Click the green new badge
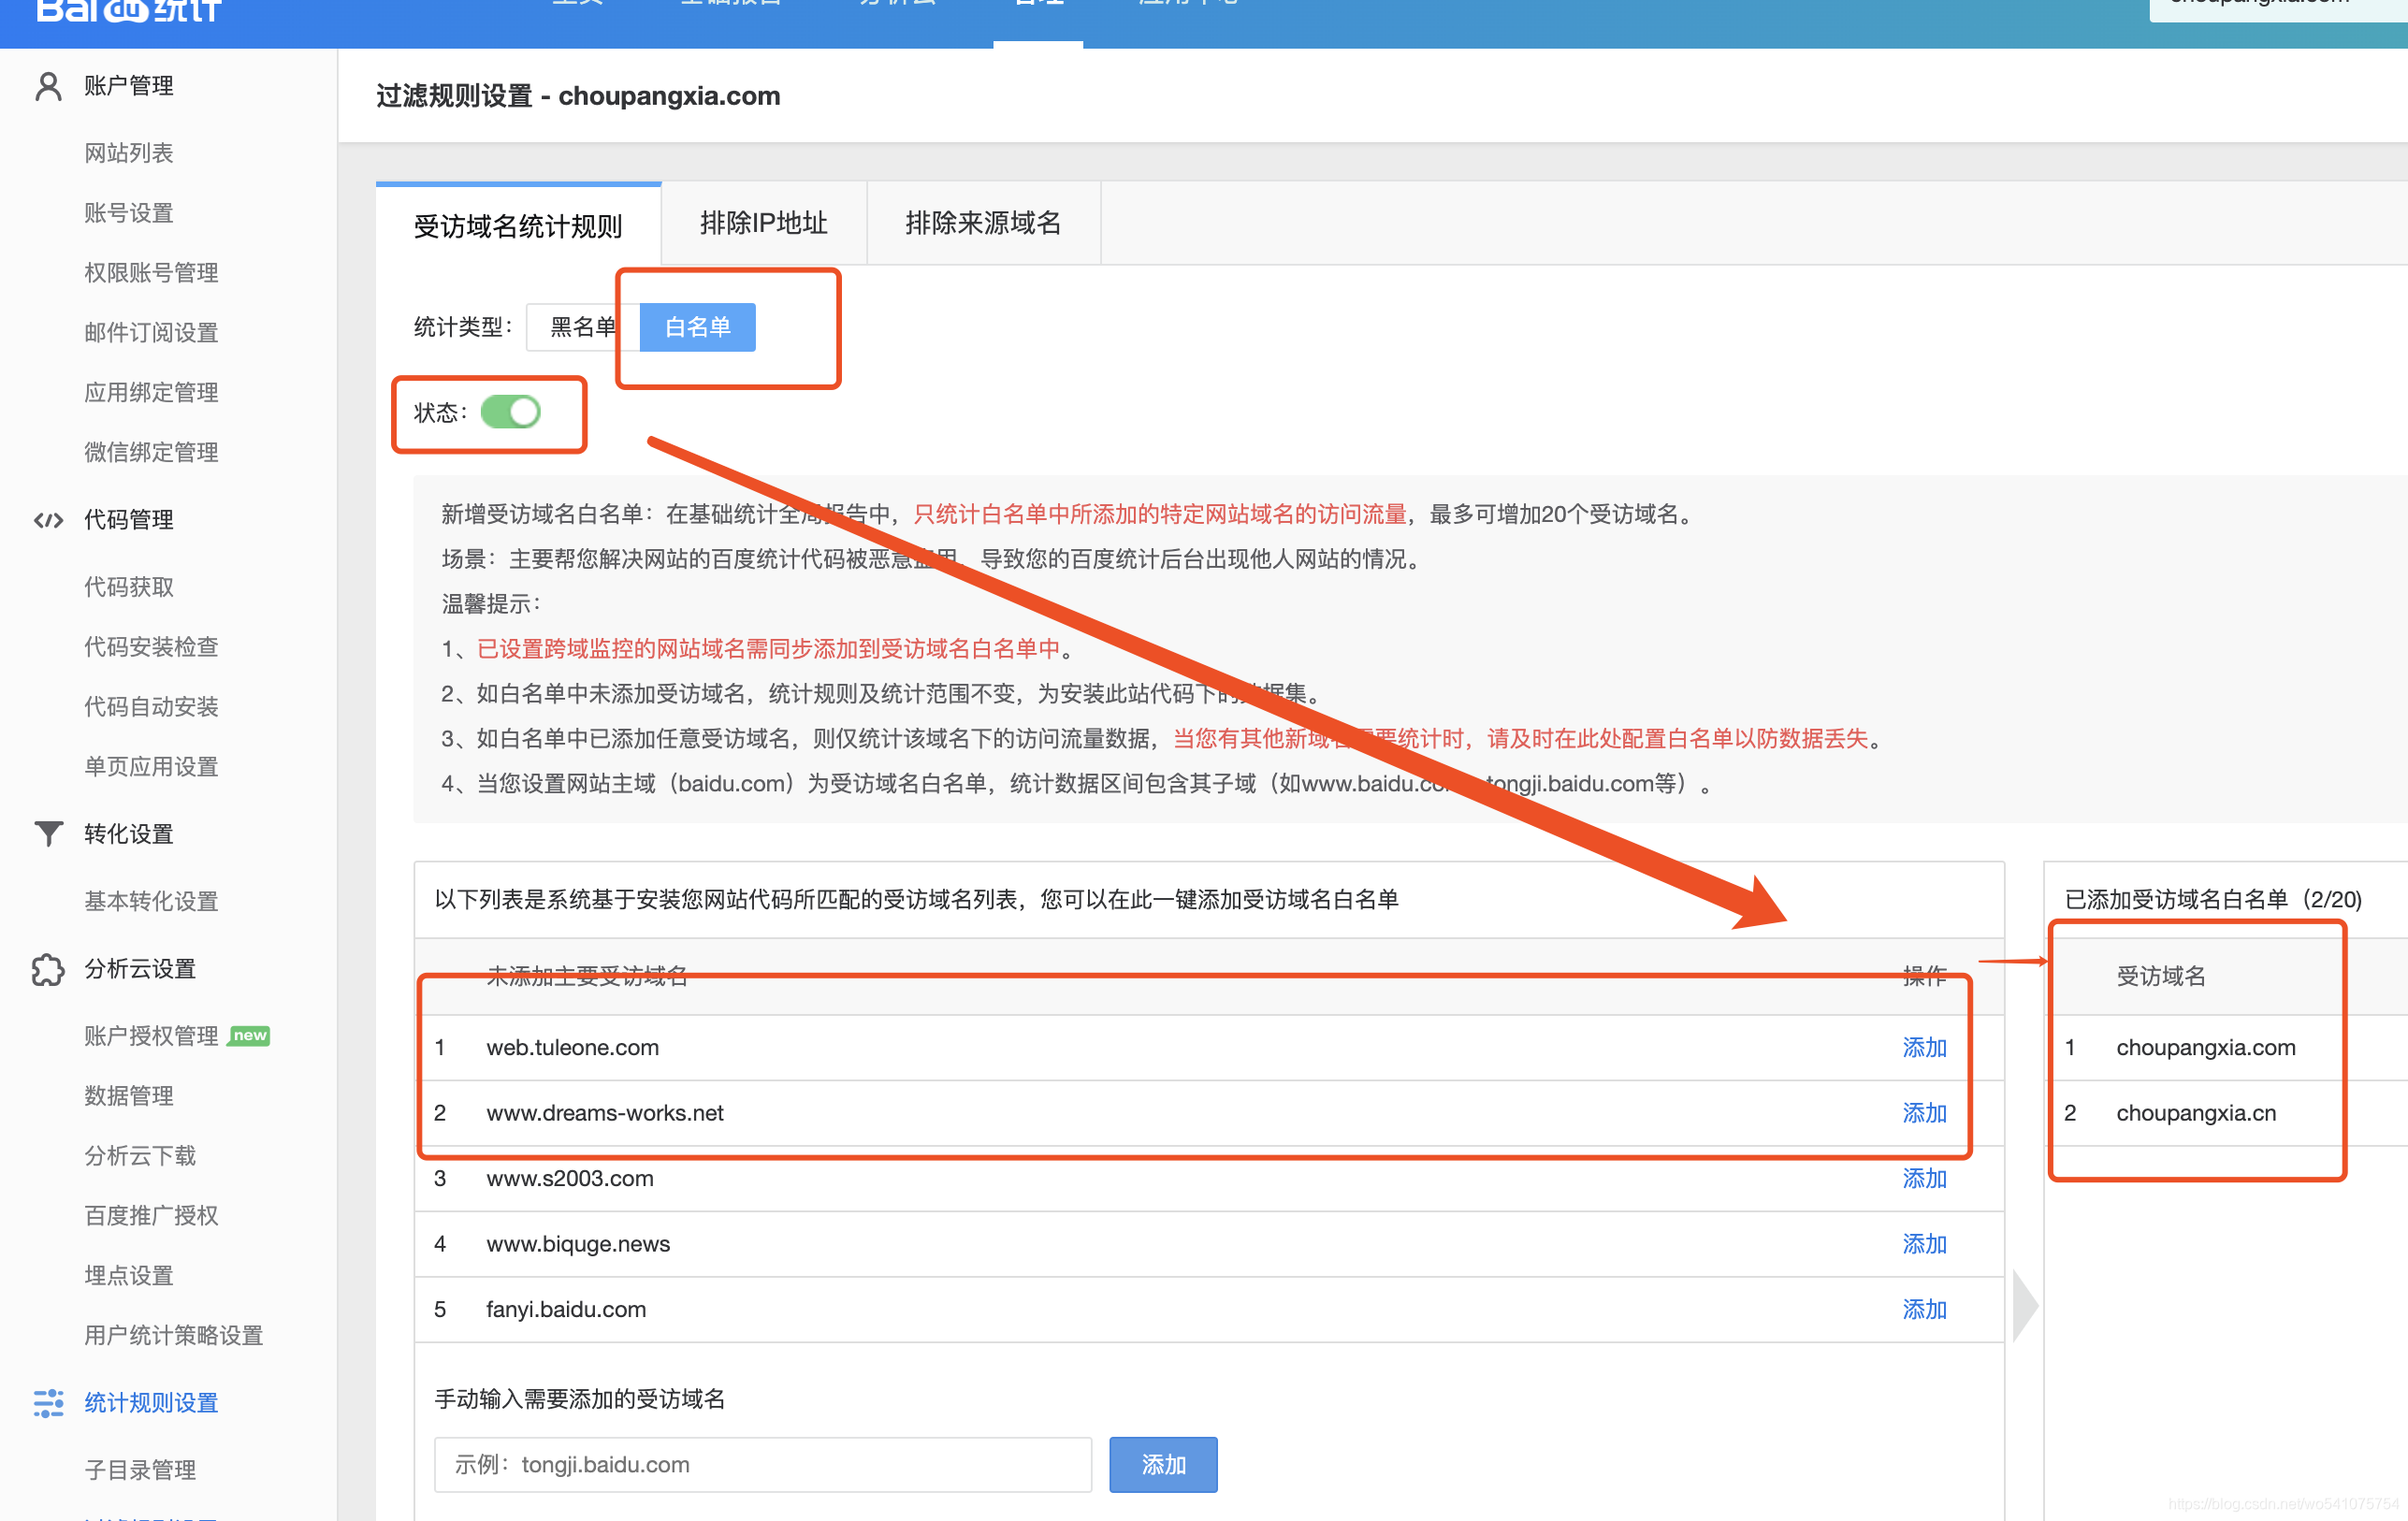 tap(249, 1035)
